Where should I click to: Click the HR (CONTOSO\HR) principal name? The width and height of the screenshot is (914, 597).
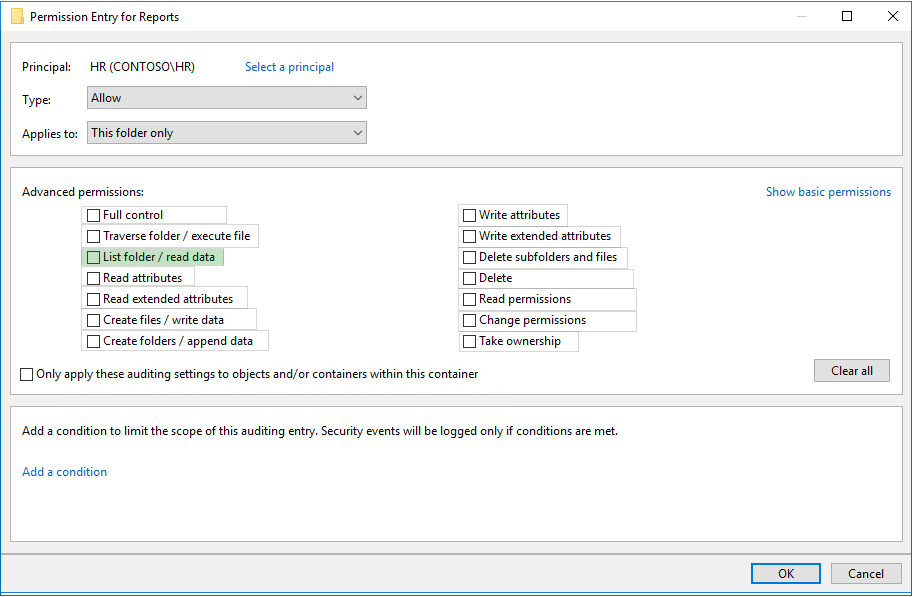[x=142, y=67]
